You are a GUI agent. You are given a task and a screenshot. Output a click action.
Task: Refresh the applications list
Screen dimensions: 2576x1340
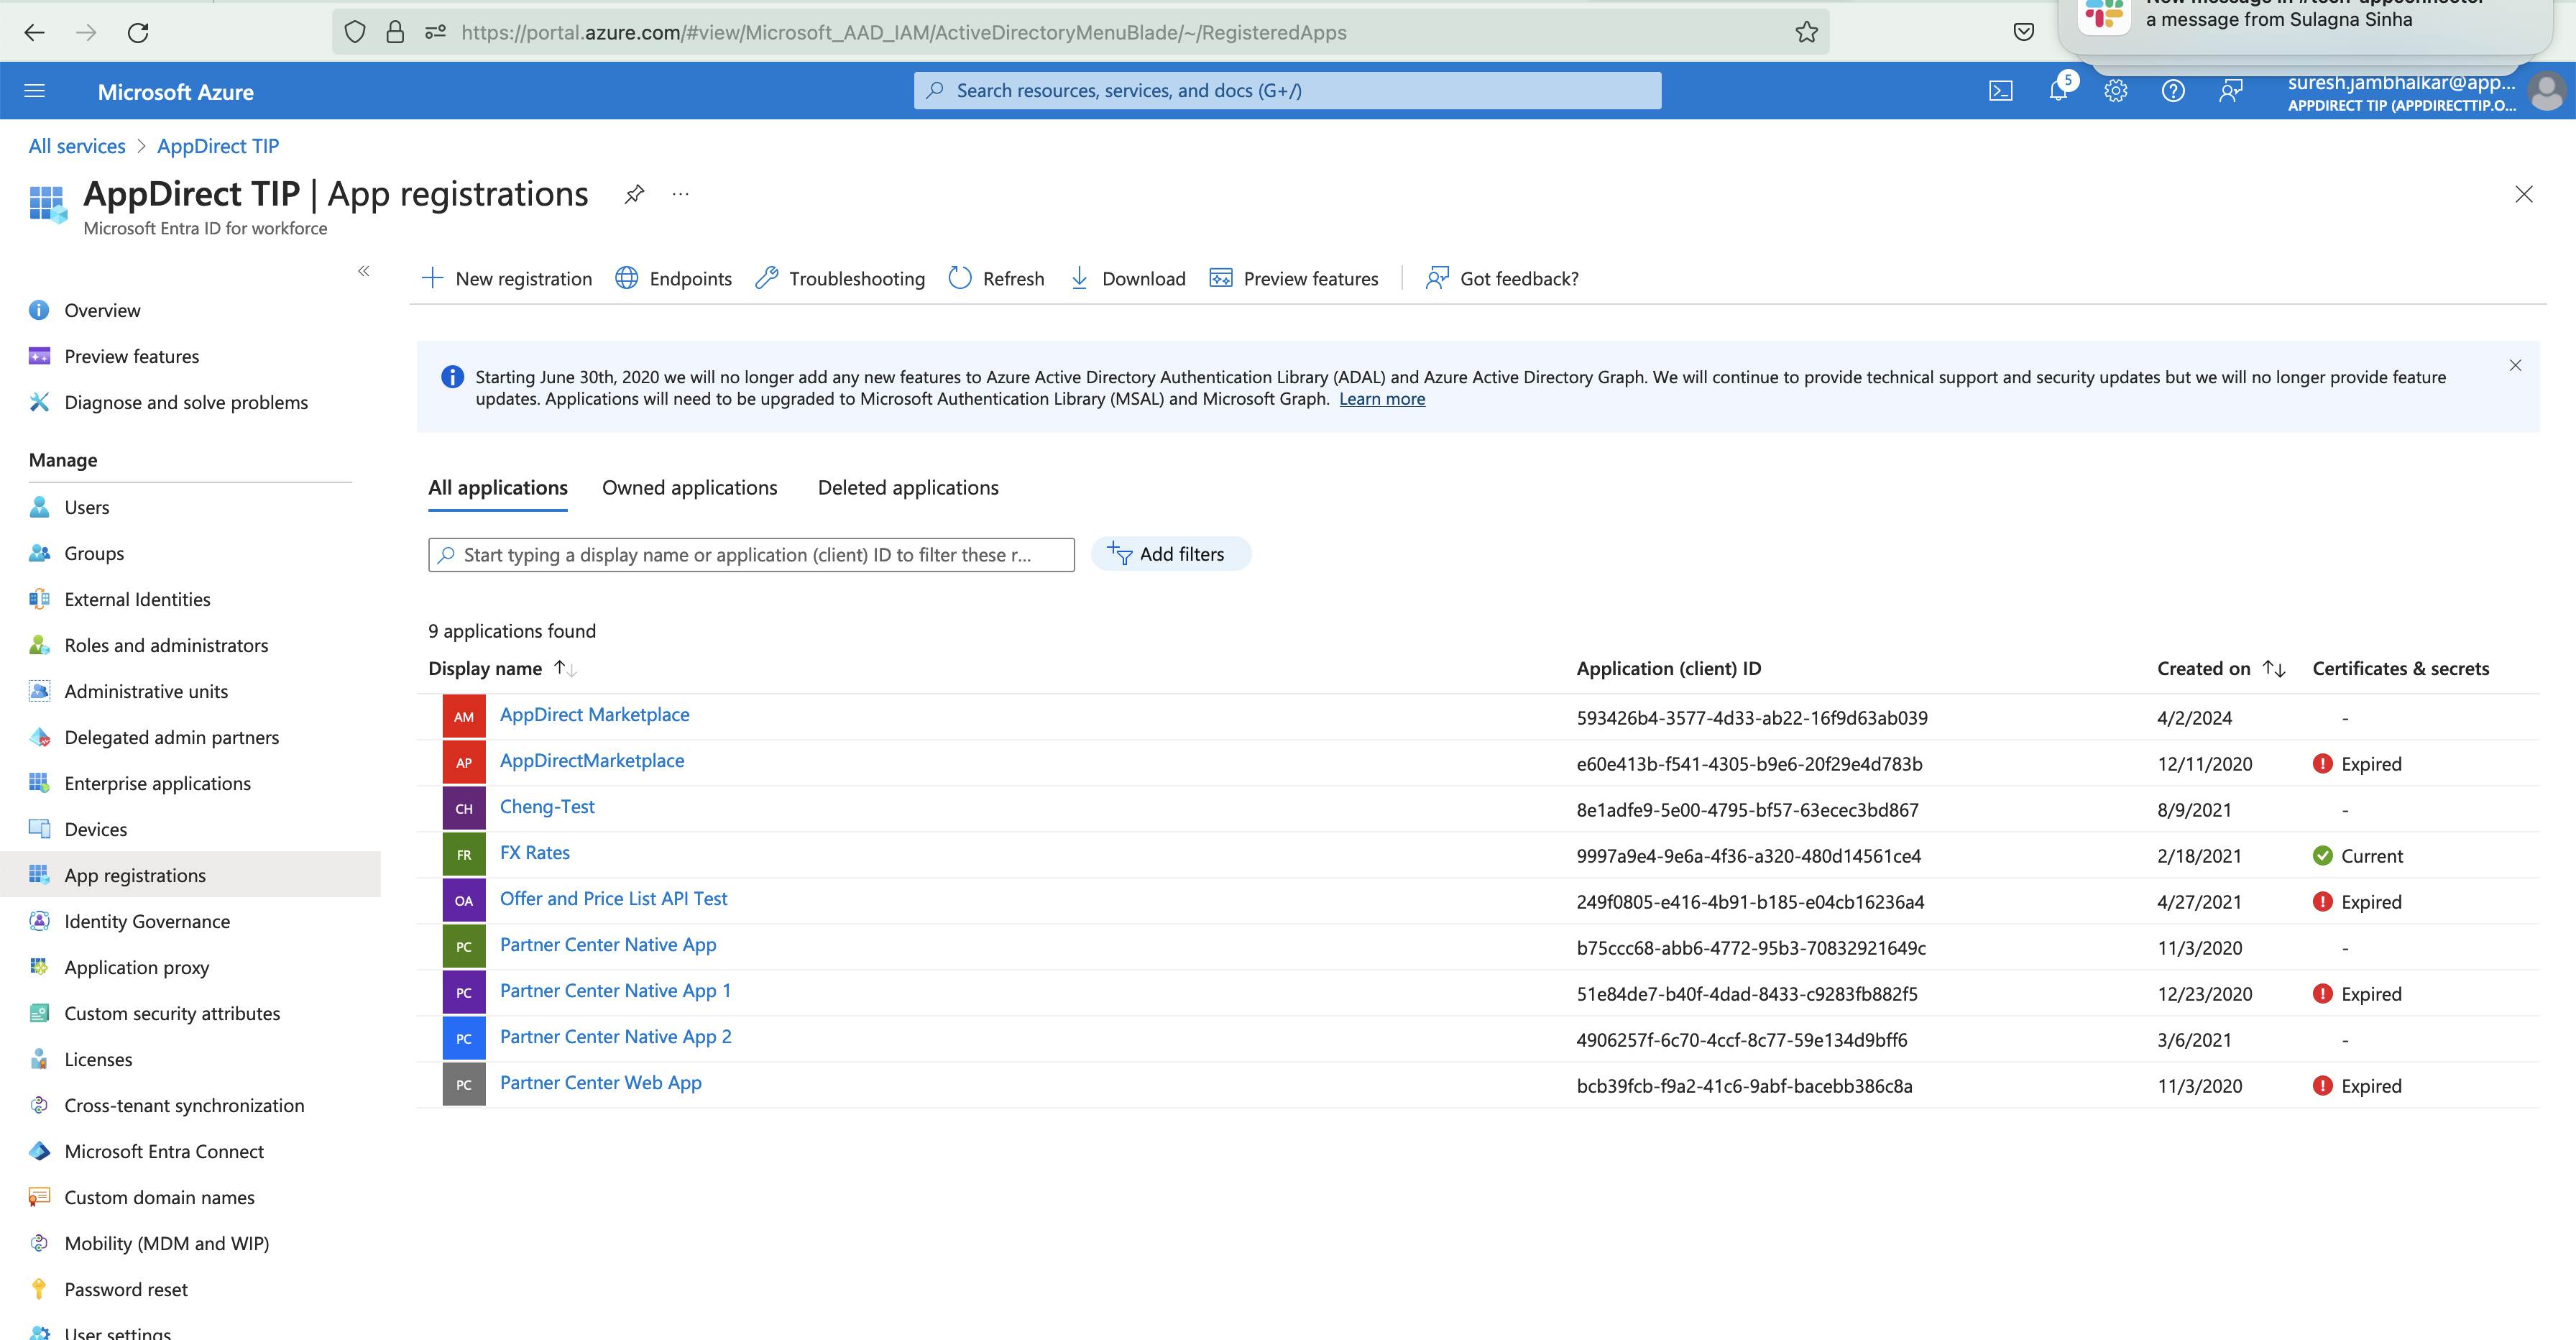point(996,278)
